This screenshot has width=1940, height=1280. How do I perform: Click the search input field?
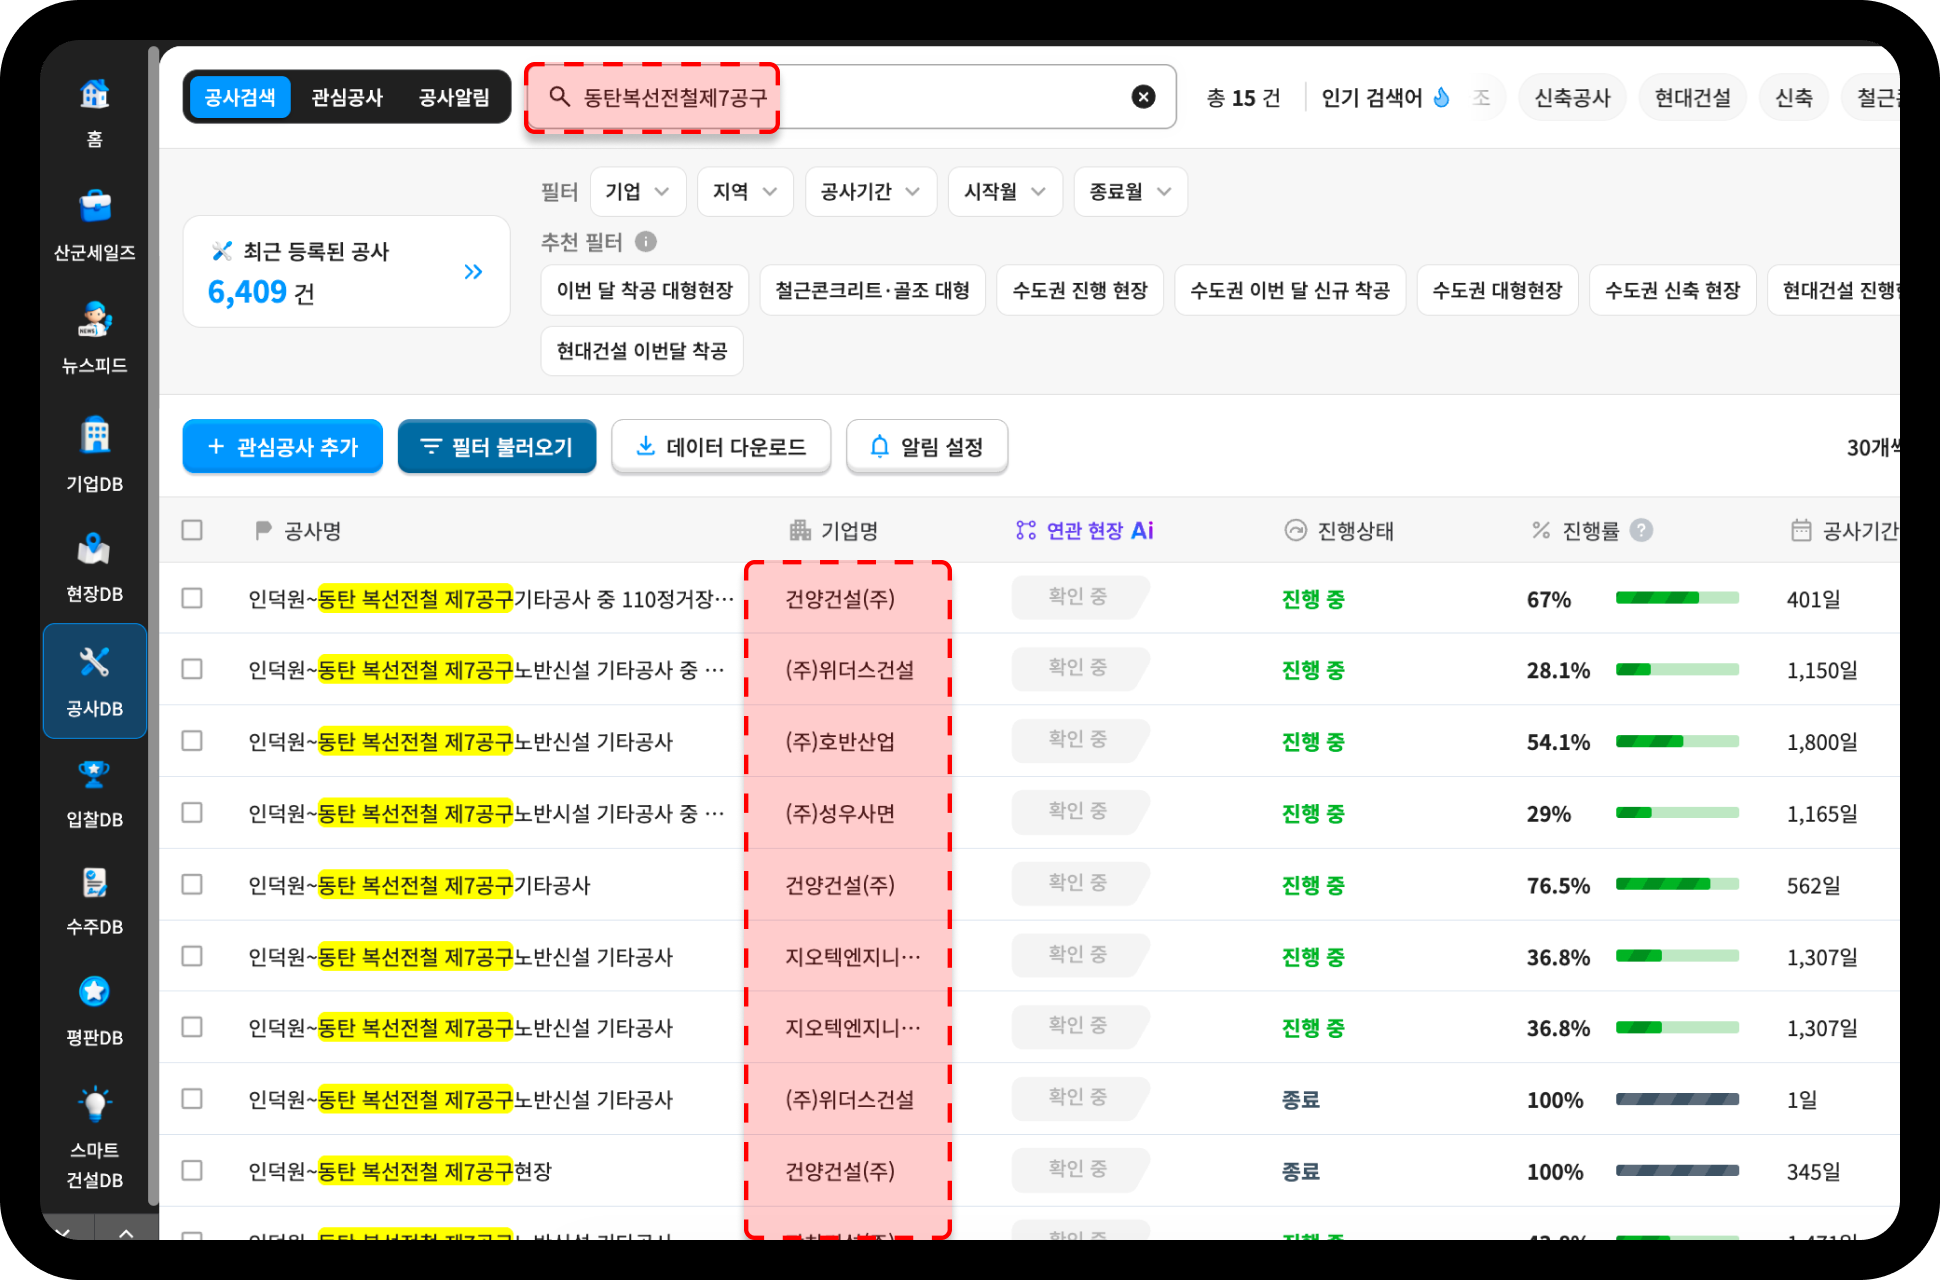click(851, 97)
